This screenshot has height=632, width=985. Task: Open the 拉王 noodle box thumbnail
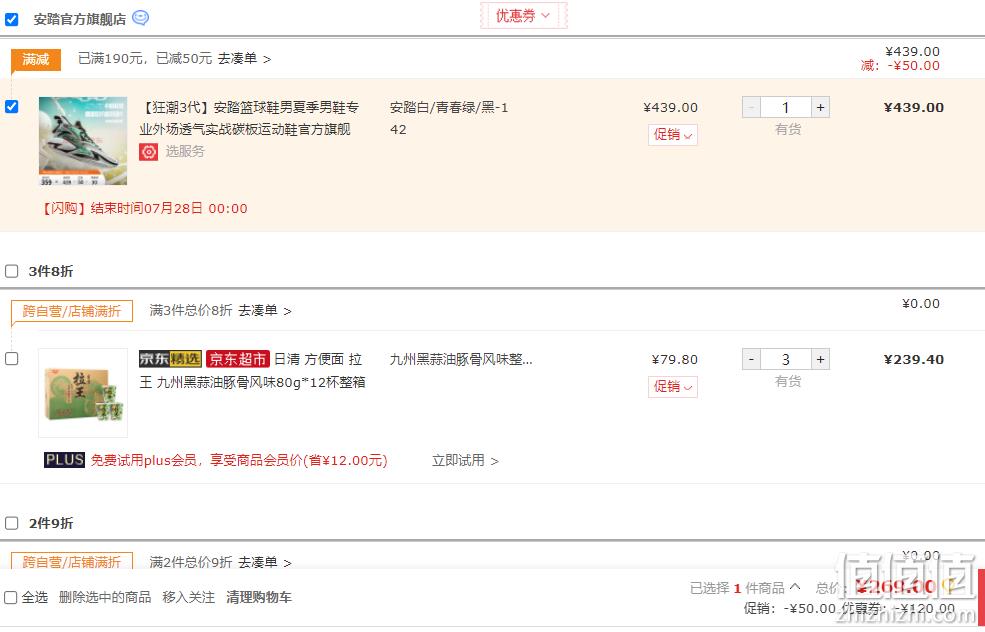click(x=83, y=393)
